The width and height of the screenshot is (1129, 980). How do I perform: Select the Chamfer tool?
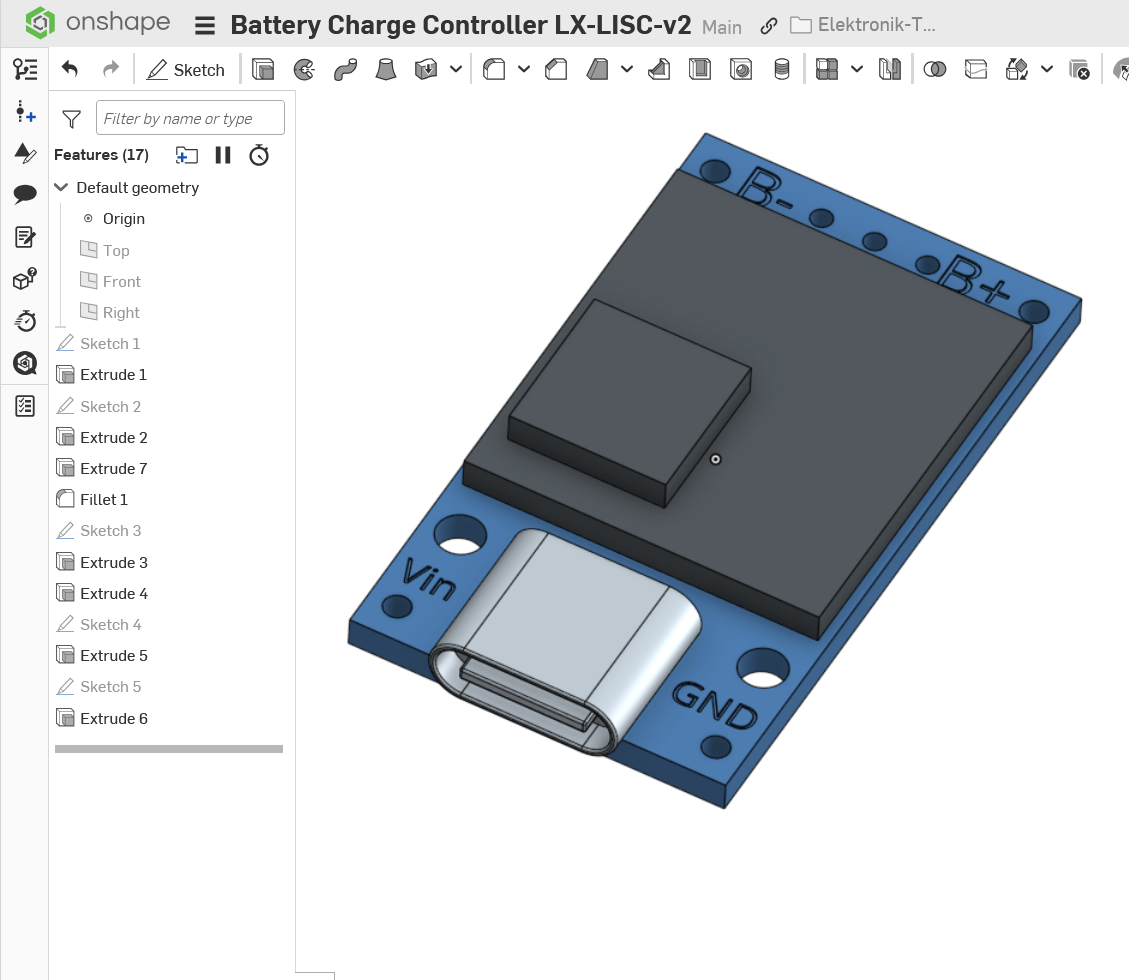556,70
